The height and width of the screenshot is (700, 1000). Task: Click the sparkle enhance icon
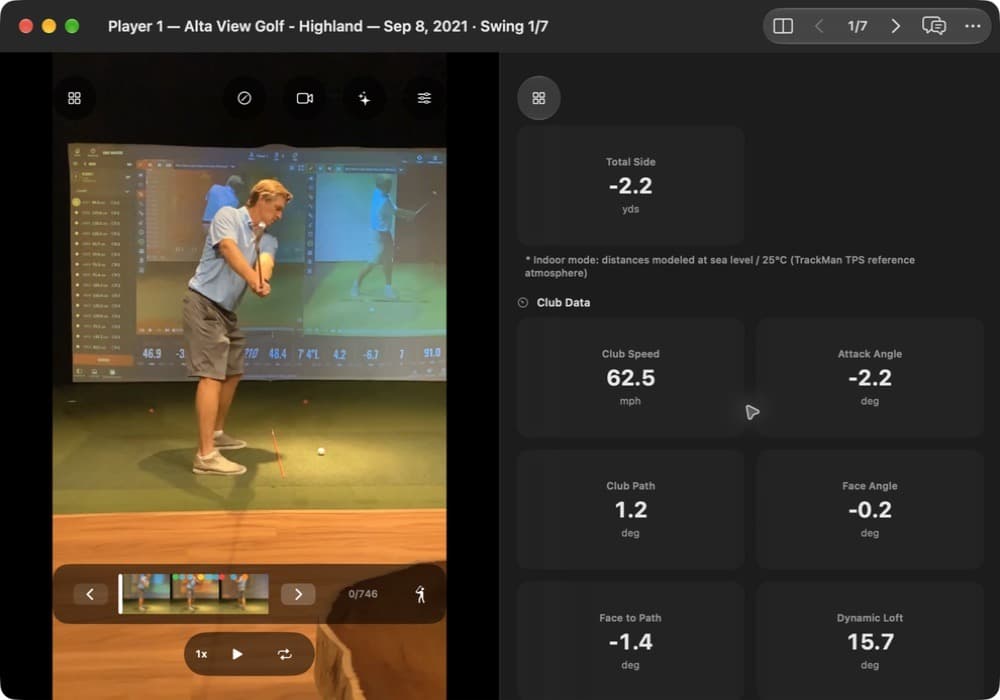364,98
